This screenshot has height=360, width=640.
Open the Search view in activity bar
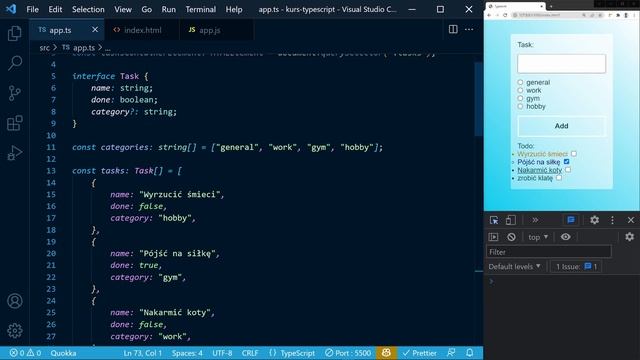tap(15, 63)
